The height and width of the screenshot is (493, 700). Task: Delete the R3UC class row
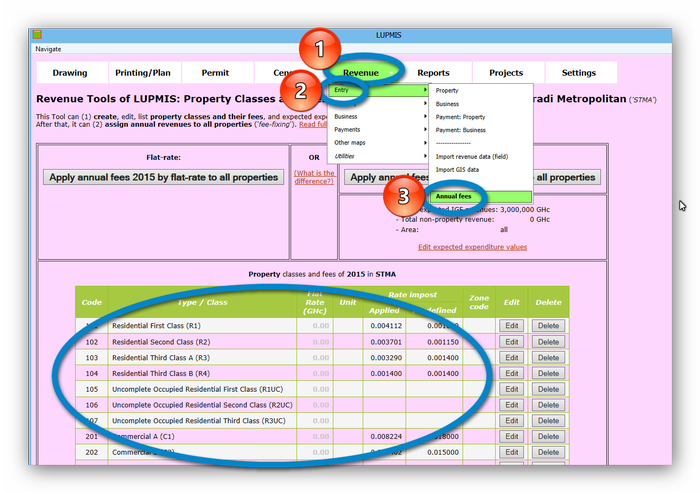tap(548, 421)
